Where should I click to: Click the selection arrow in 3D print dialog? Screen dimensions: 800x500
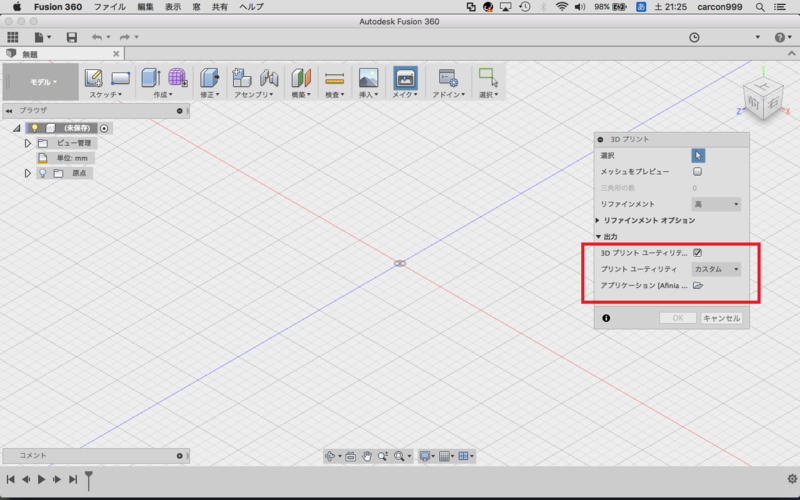coord(698,156)
